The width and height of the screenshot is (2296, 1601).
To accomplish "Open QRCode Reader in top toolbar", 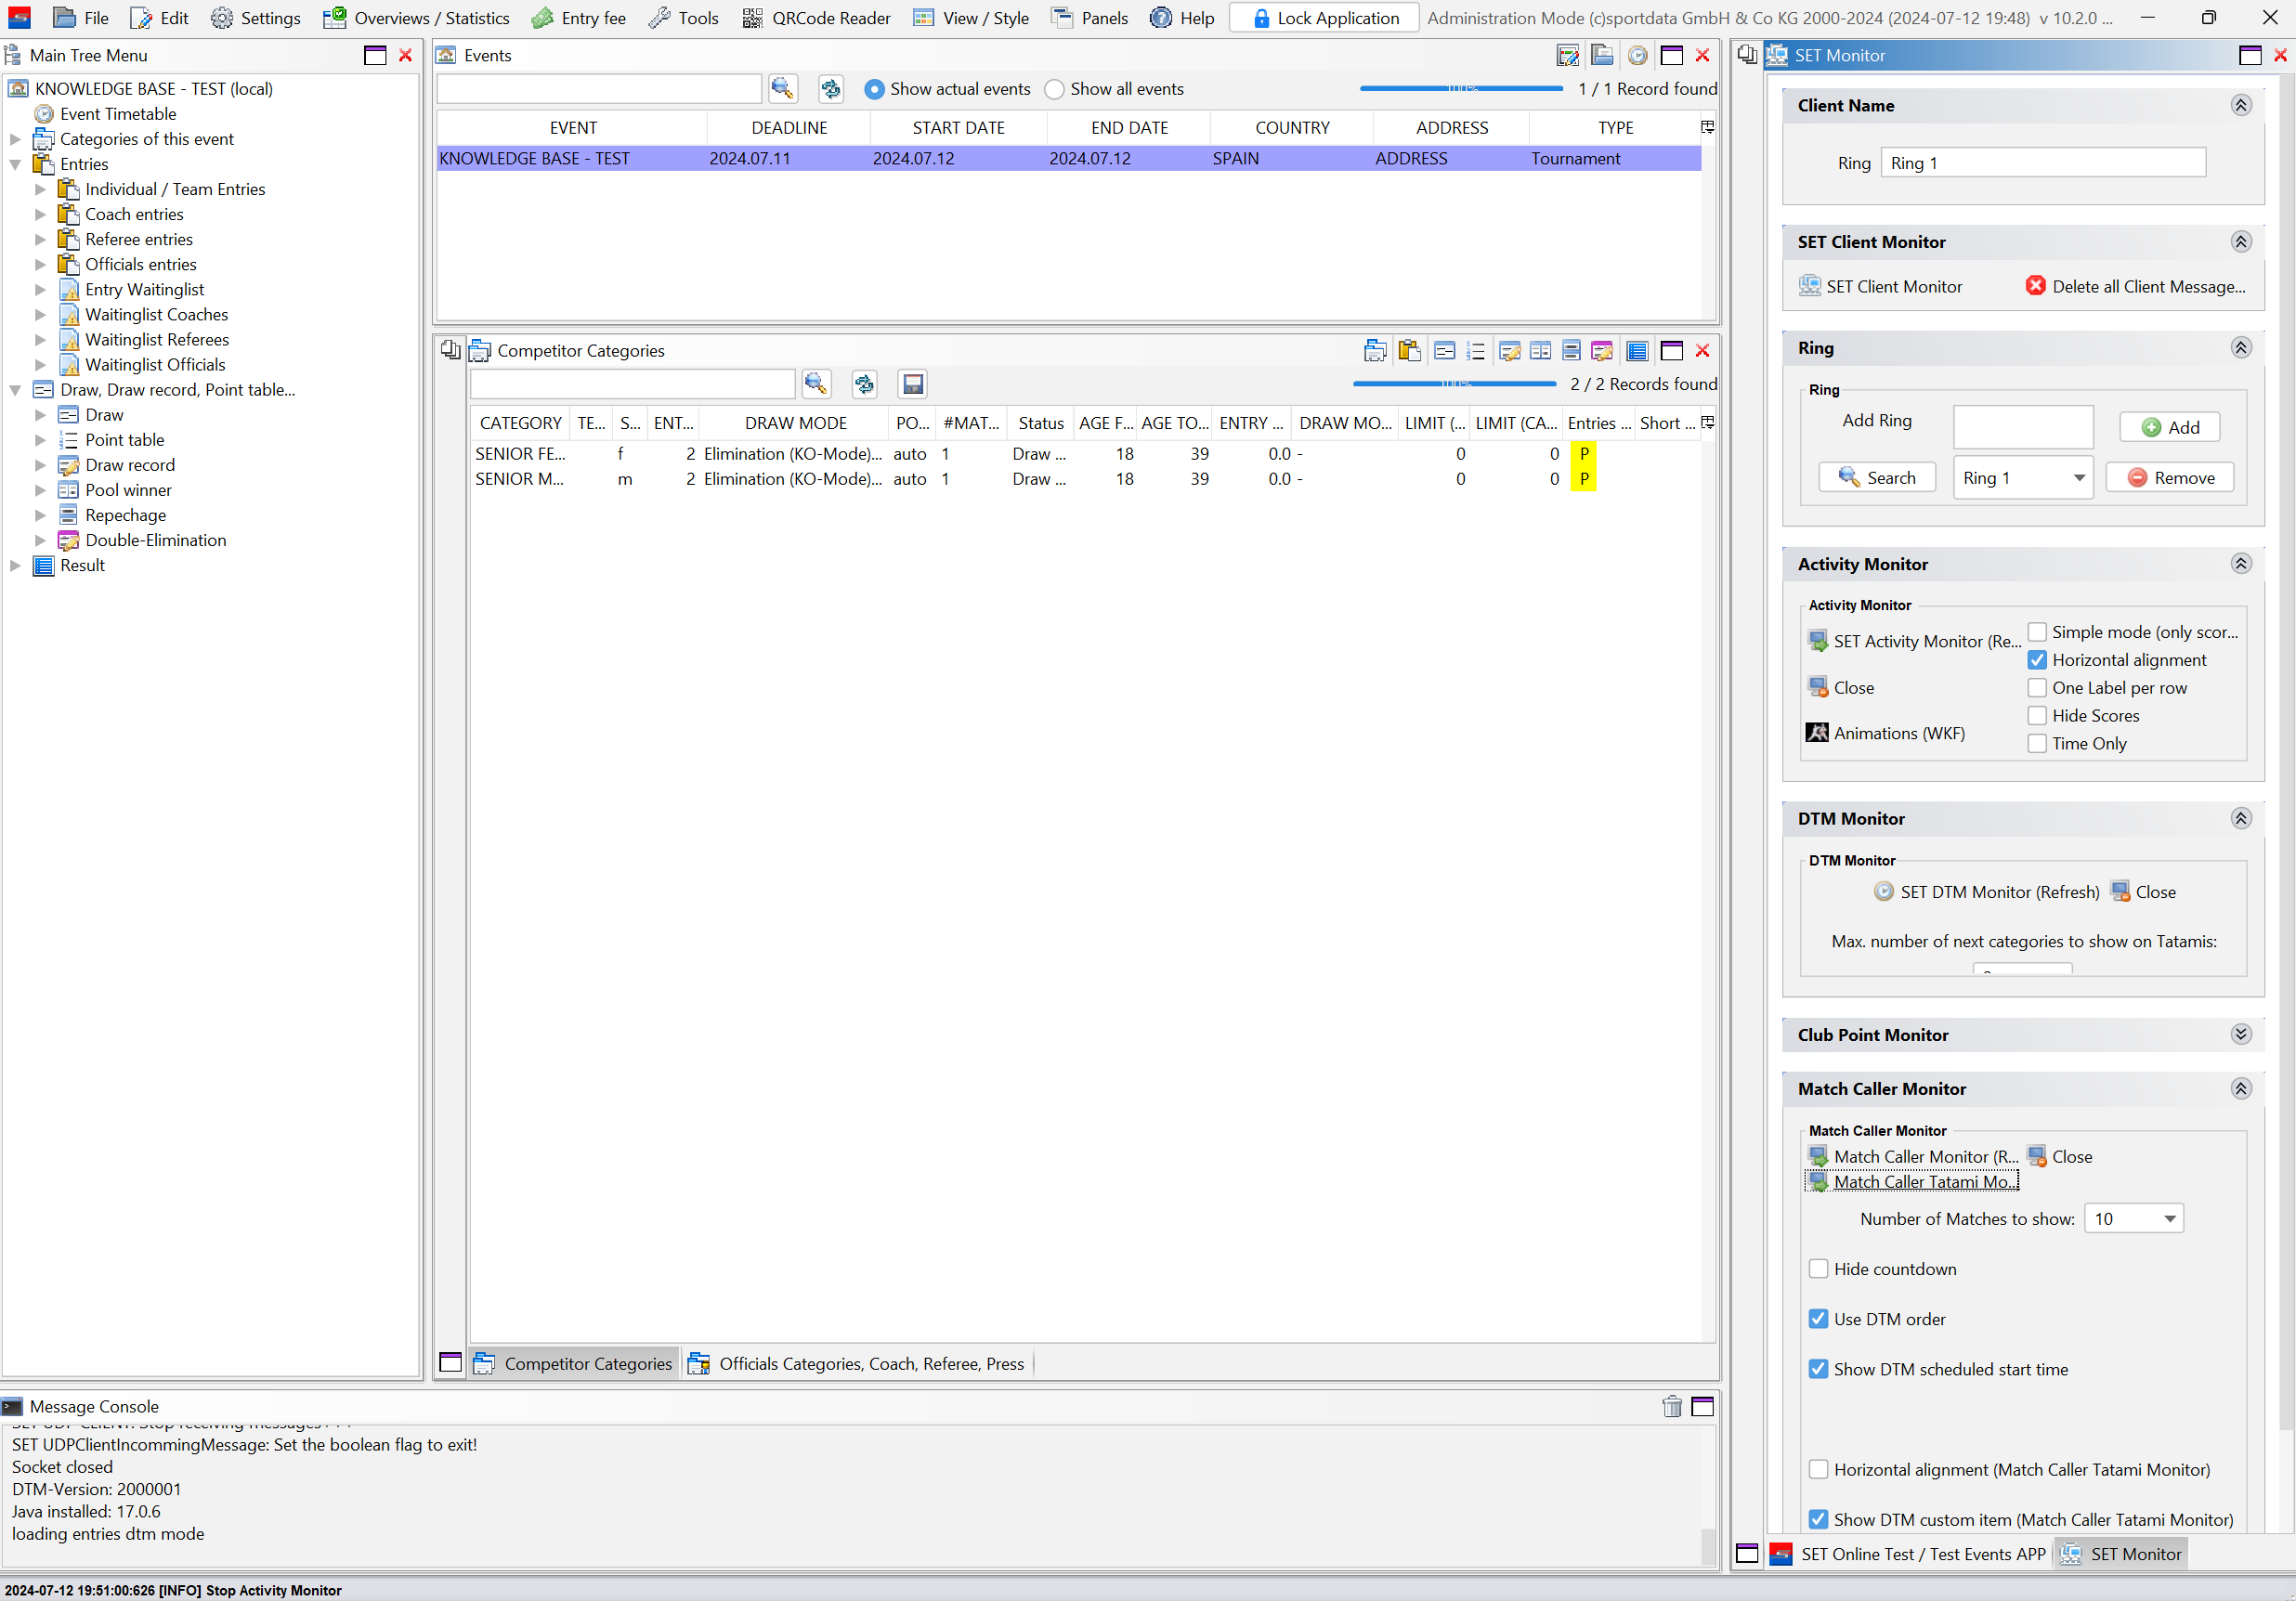I will pos(816,18).
